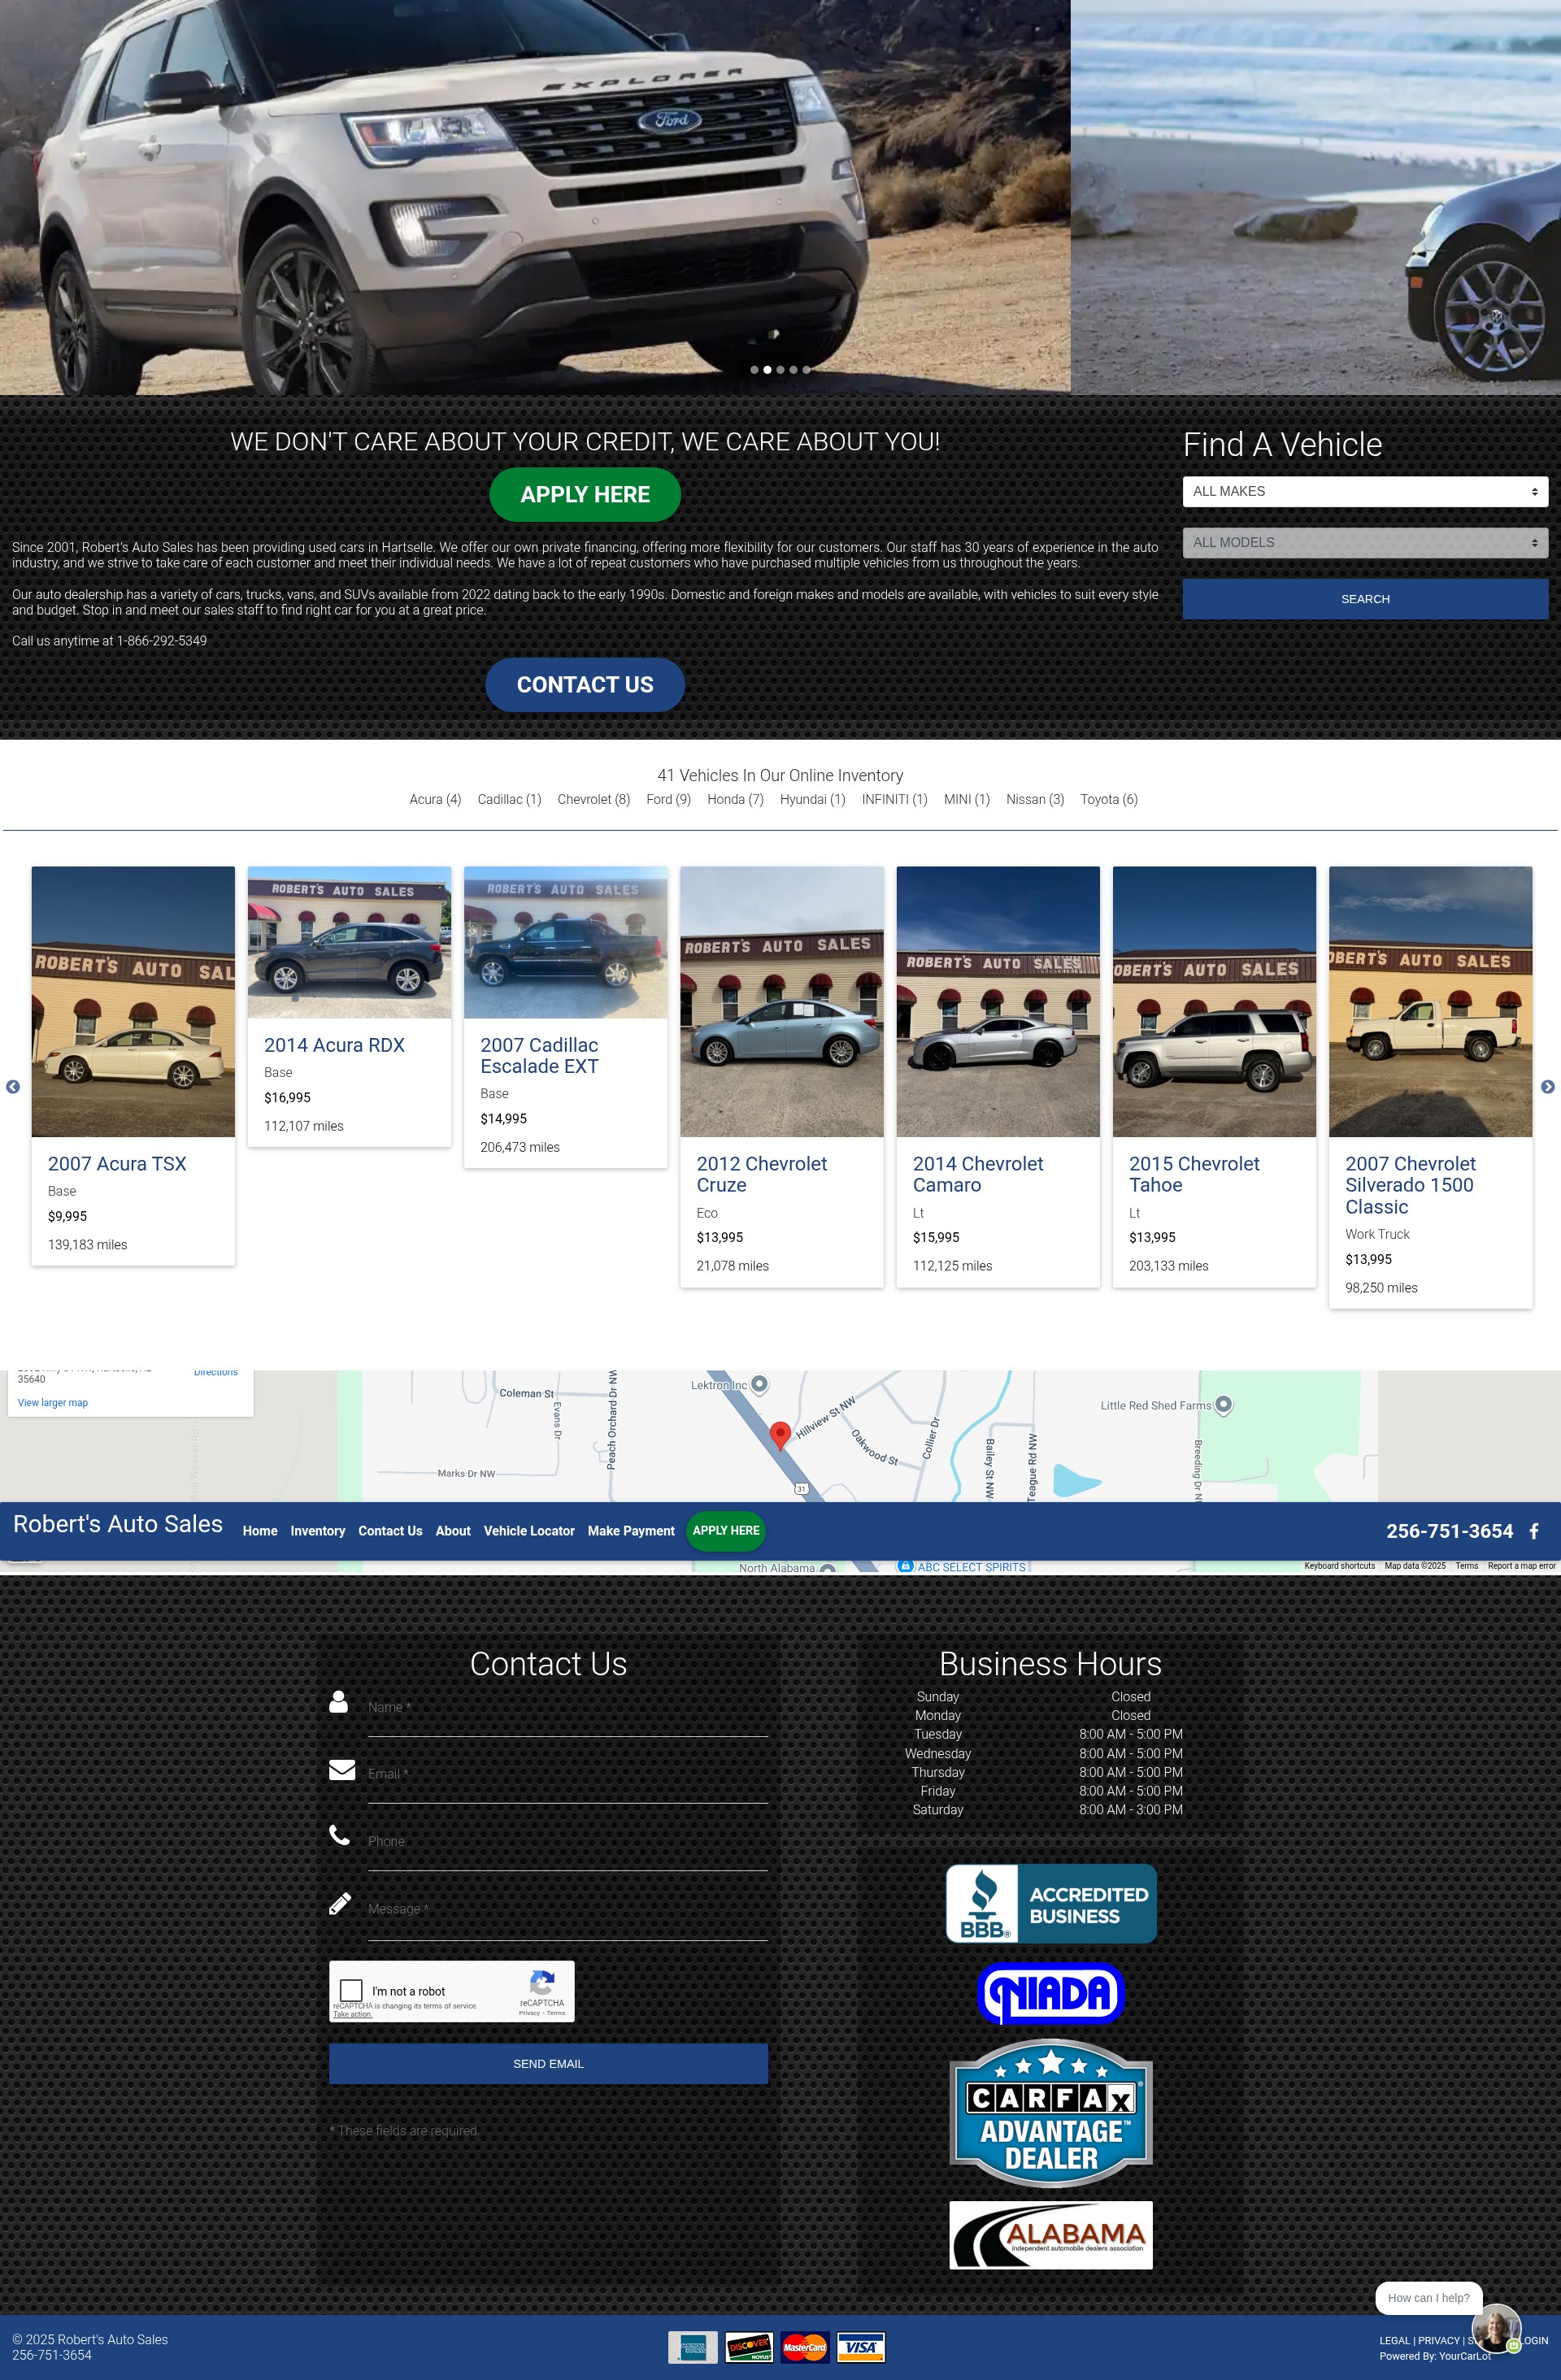Open the All Models dropdown
This screenshot has width=1561, height=2380.
tap(1365, 542)
